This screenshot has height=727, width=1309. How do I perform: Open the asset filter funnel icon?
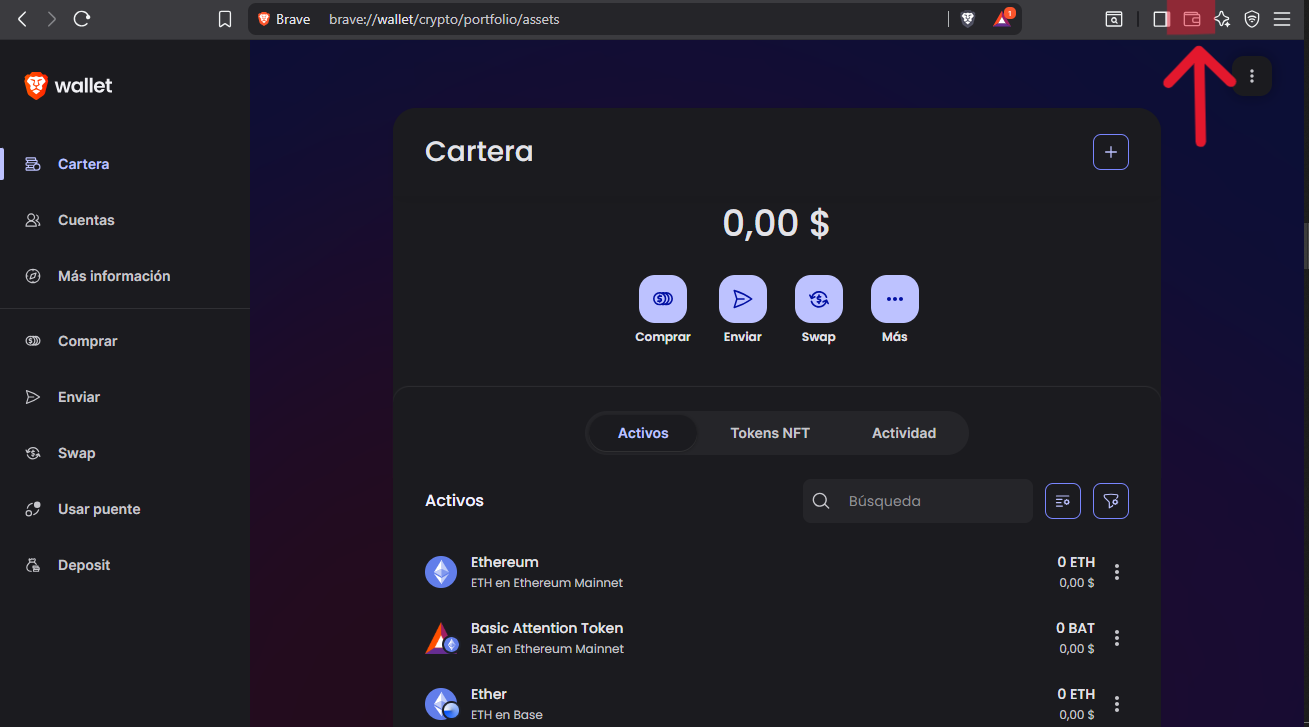pos(1110,501)
